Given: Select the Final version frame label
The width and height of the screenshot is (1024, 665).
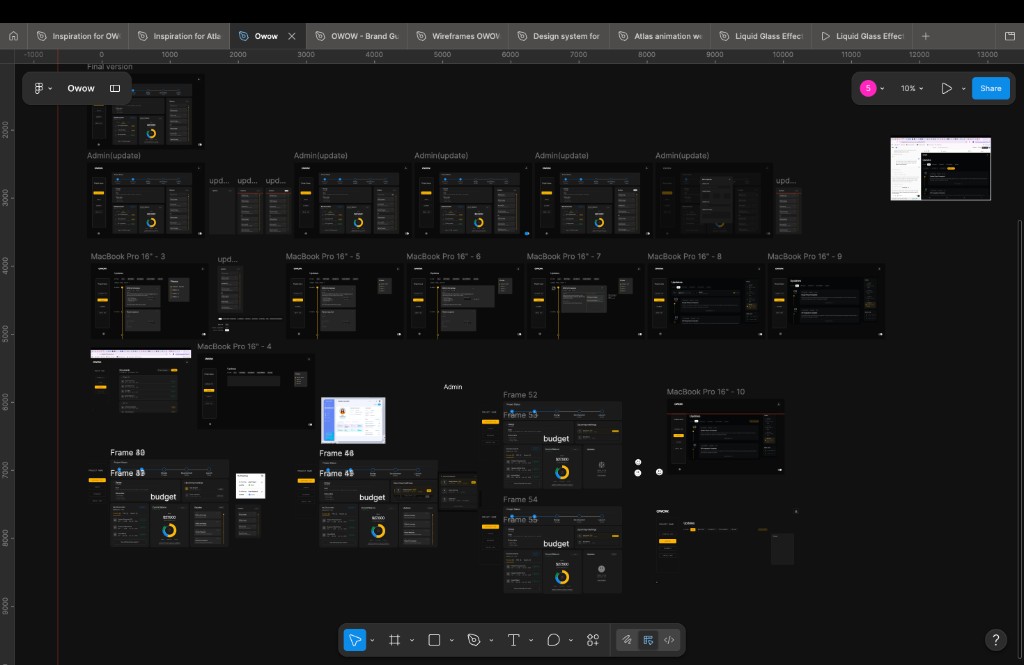Looking at the screenshot, I should (x=110, y=67).
